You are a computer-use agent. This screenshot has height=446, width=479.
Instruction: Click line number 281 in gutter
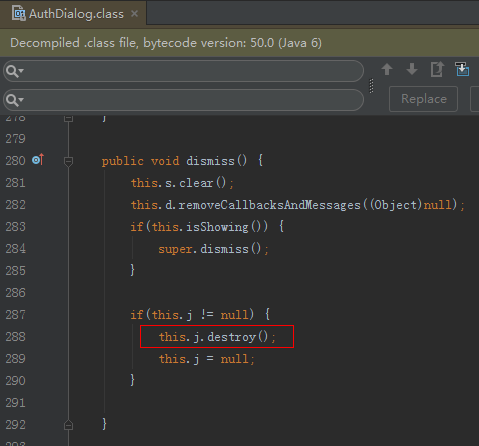click(x=15, y=183)
